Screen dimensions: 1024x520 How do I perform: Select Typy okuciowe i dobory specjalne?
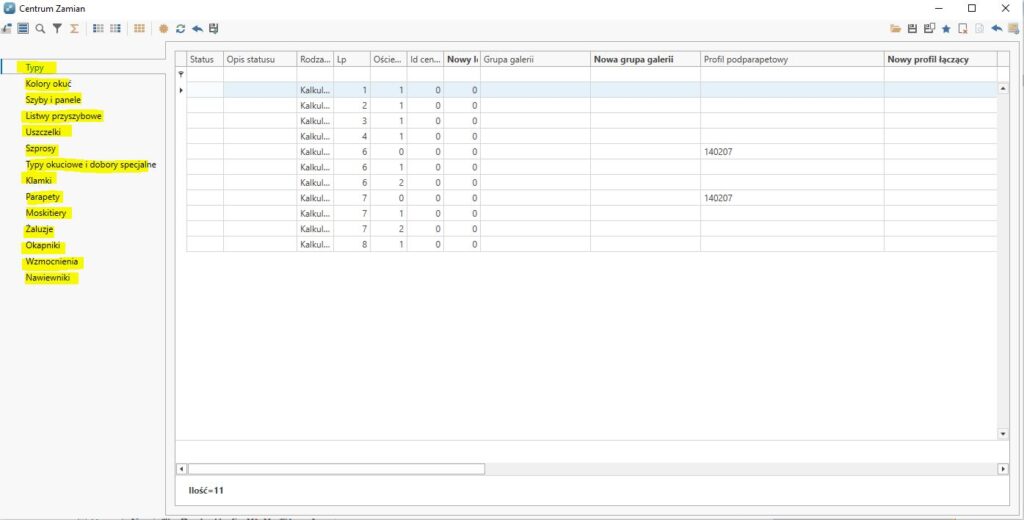pyautogui.click(x=91, y=165)
